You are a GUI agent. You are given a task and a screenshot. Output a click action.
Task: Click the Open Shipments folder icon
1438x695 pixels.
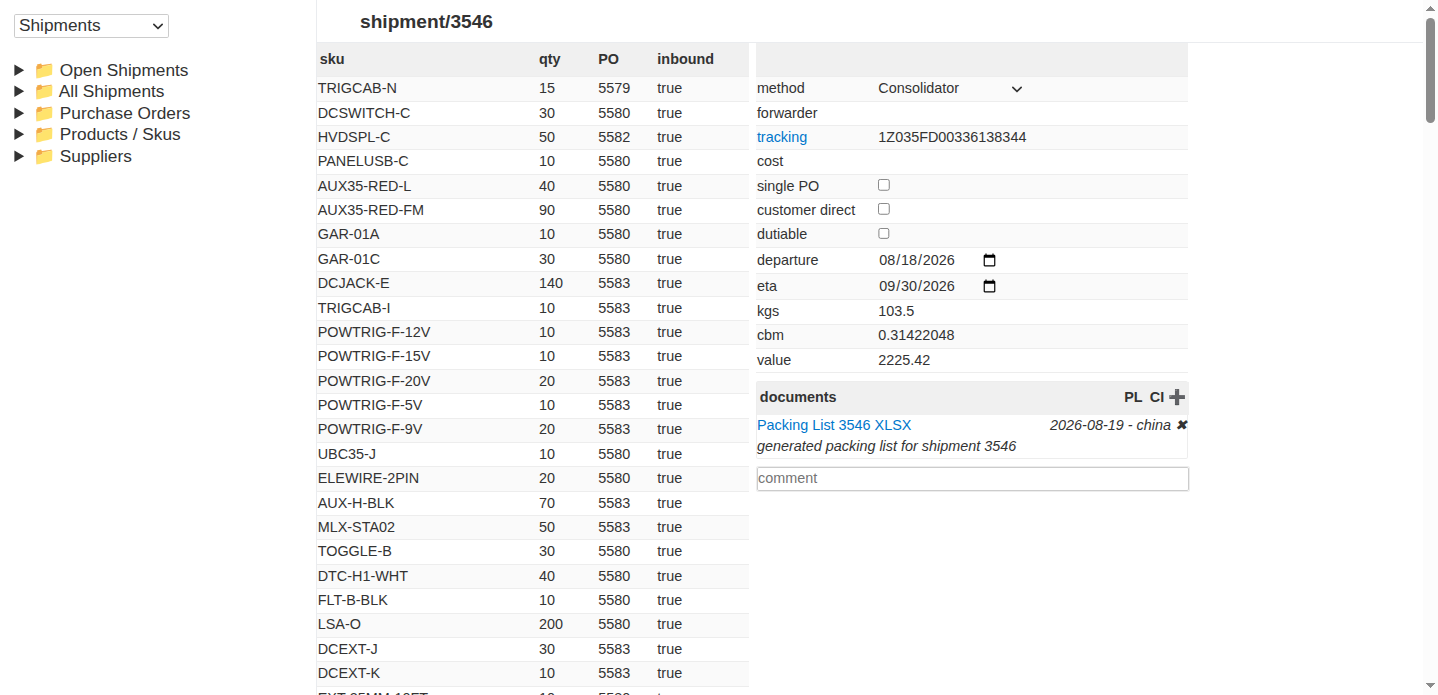coord(44,70)
